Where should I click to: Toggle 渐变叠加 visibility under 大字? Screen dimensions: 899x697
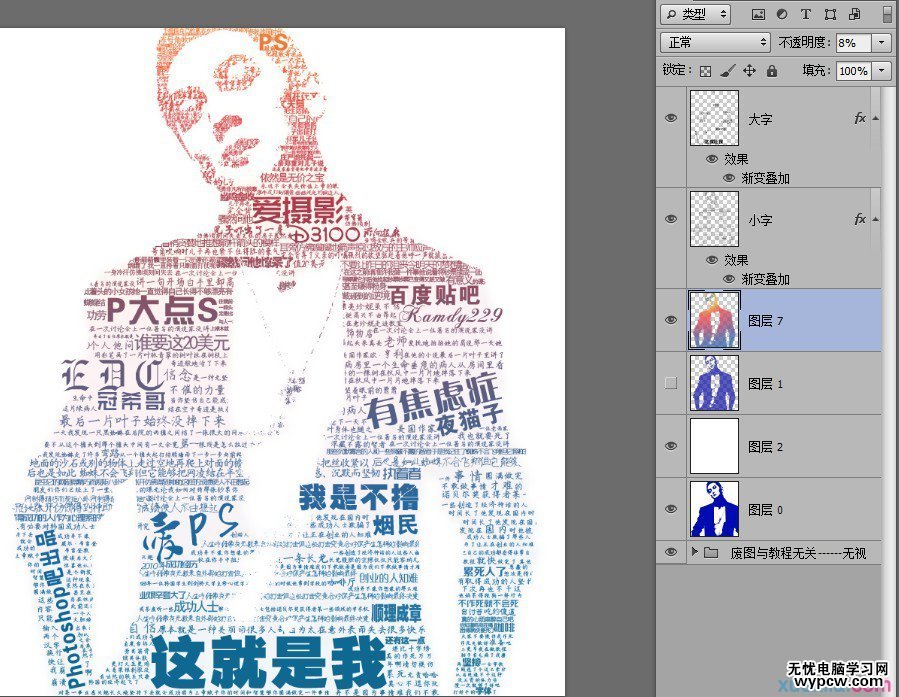729,178
